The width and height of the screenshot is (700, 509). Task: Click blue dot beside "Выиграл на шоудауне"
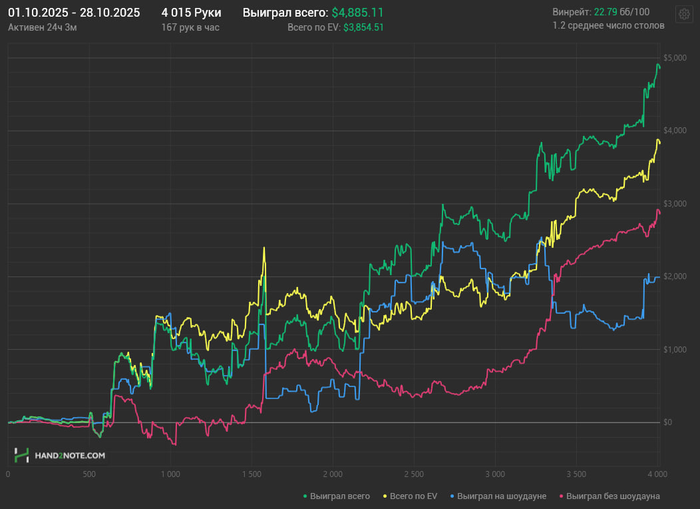point(450,496)
